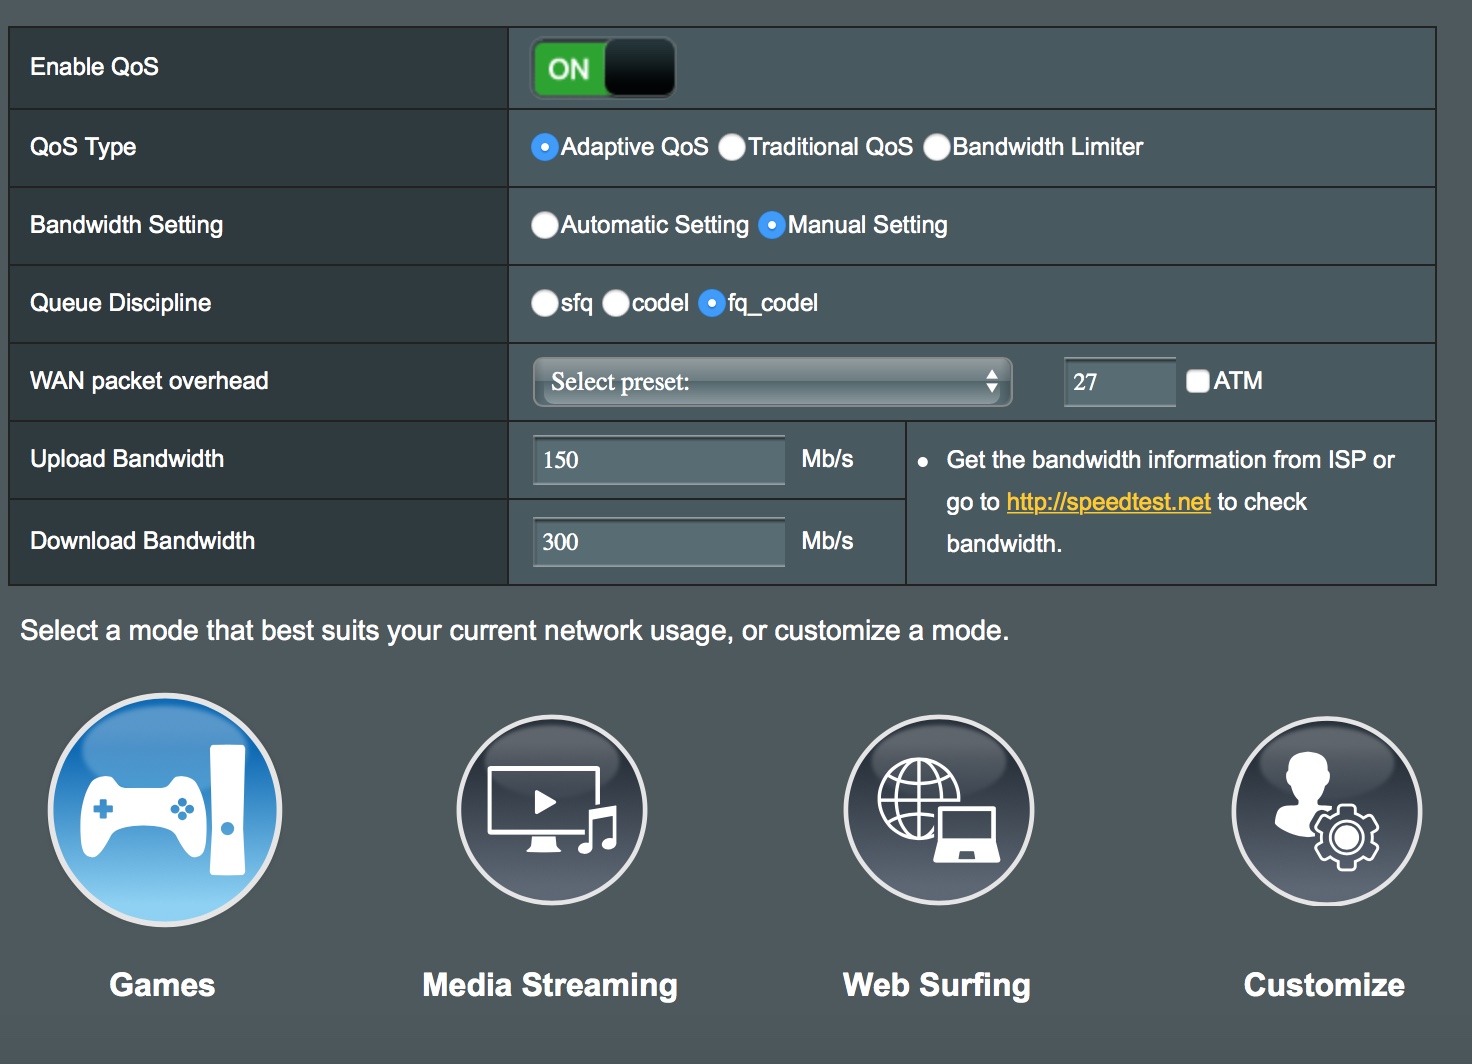The height and width of the screenshot is (1064, 1472).
Task: Click the Media Streaming label text
Action: coord(550,986)
